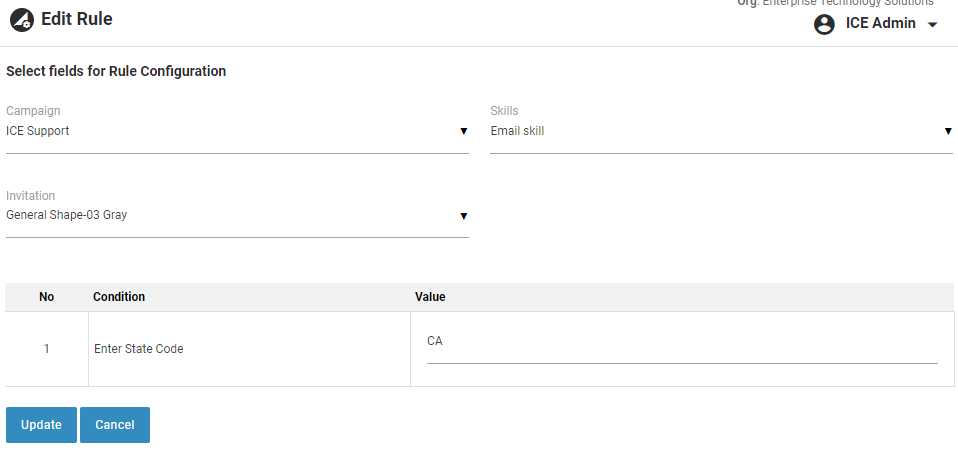Open the ICE Admin caret menu
The image size is (958, 473).
pyautogui.click(x=933, y=25)
